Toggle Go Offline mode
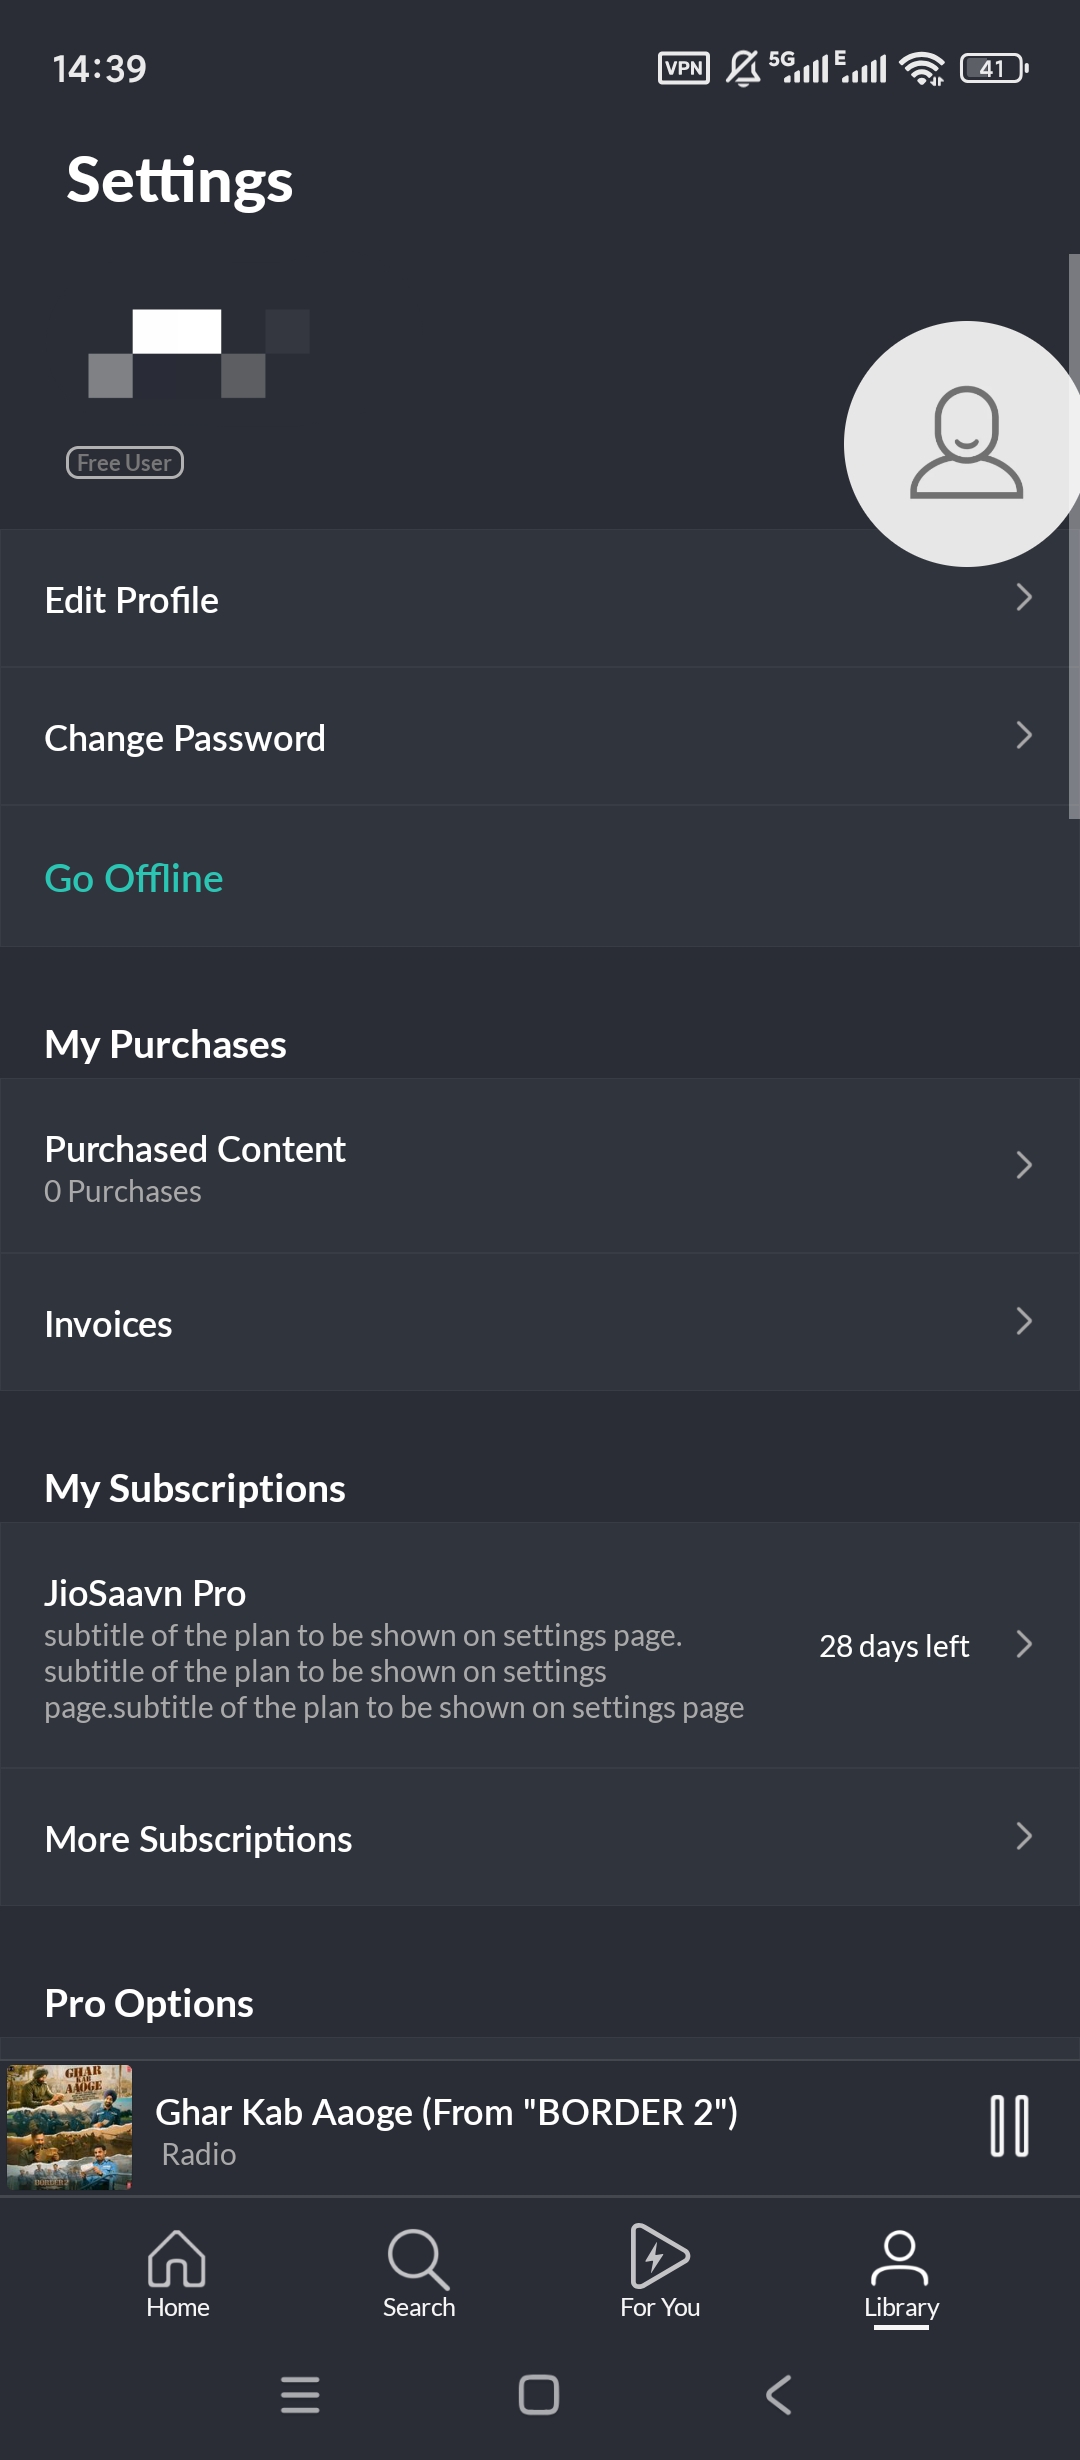 134,878
